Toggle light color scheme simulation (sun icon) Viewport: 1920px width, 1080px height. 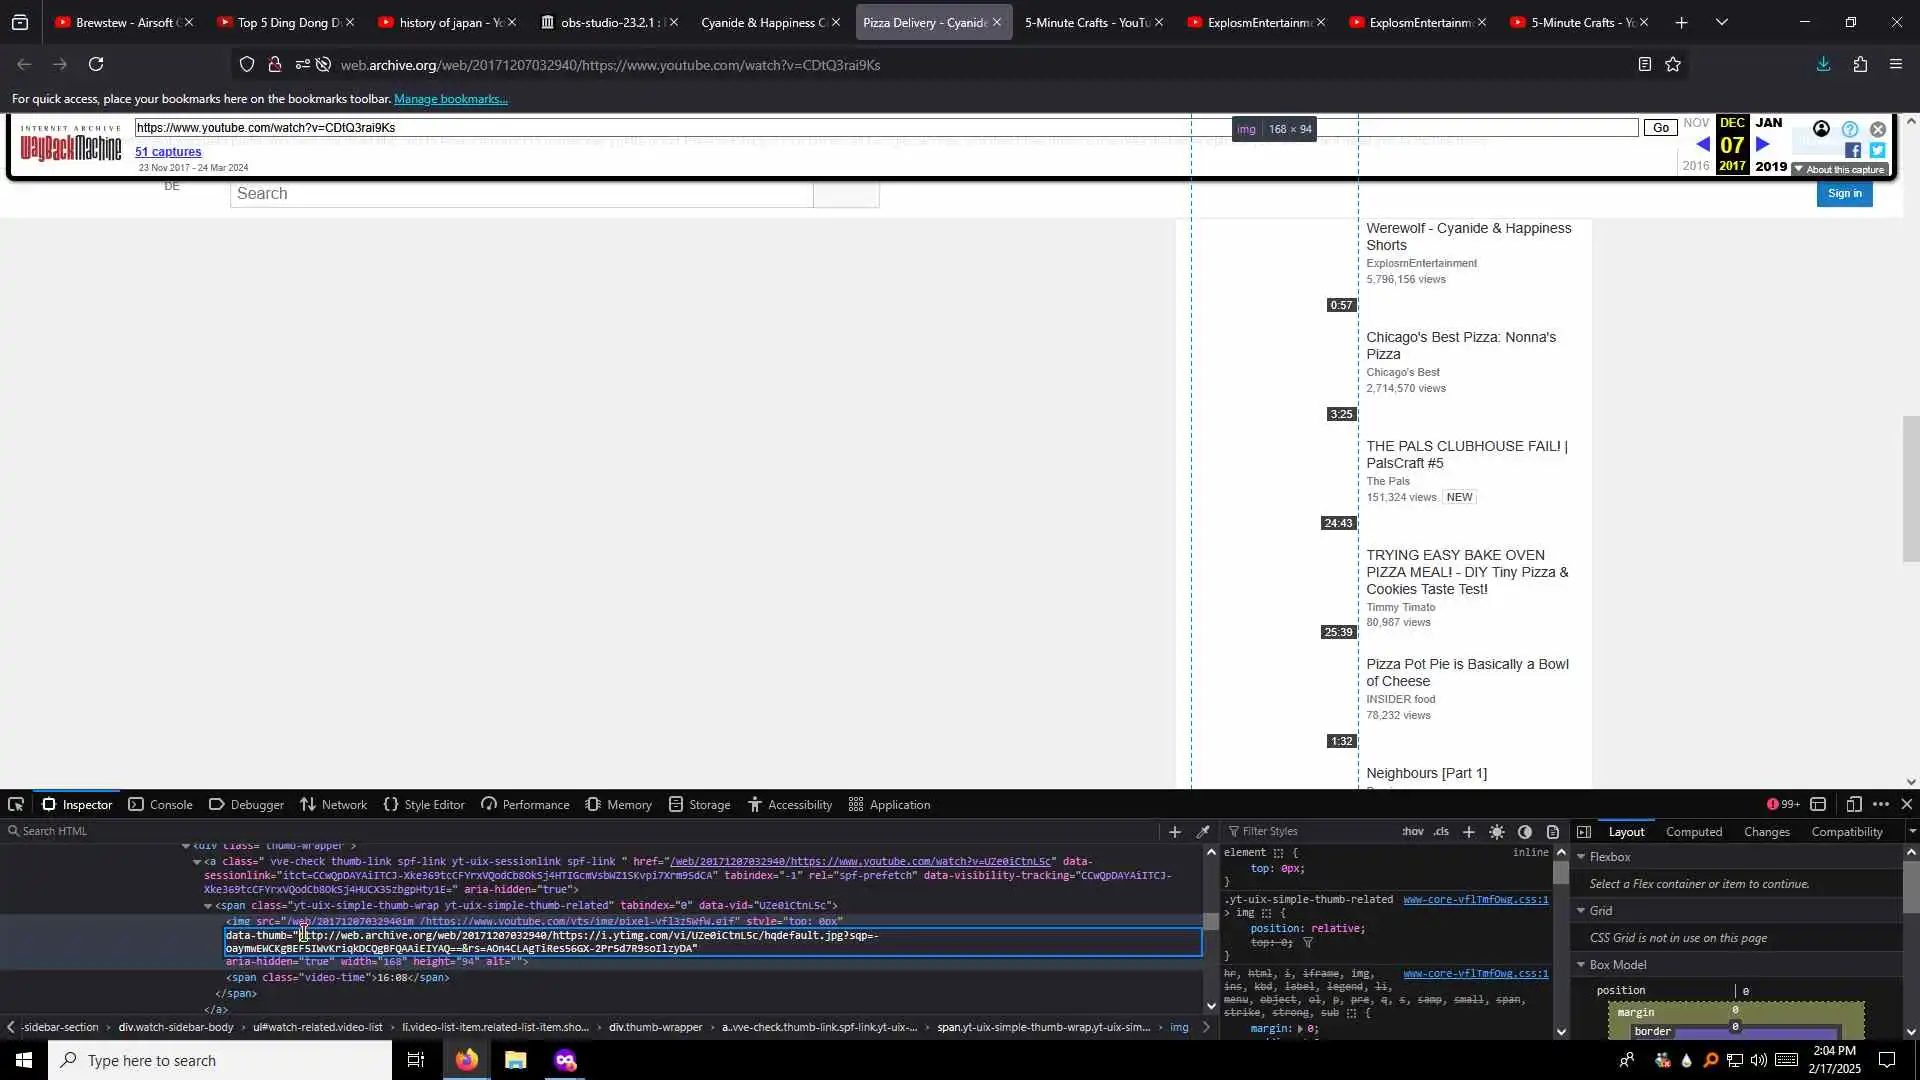point(1497,832)
